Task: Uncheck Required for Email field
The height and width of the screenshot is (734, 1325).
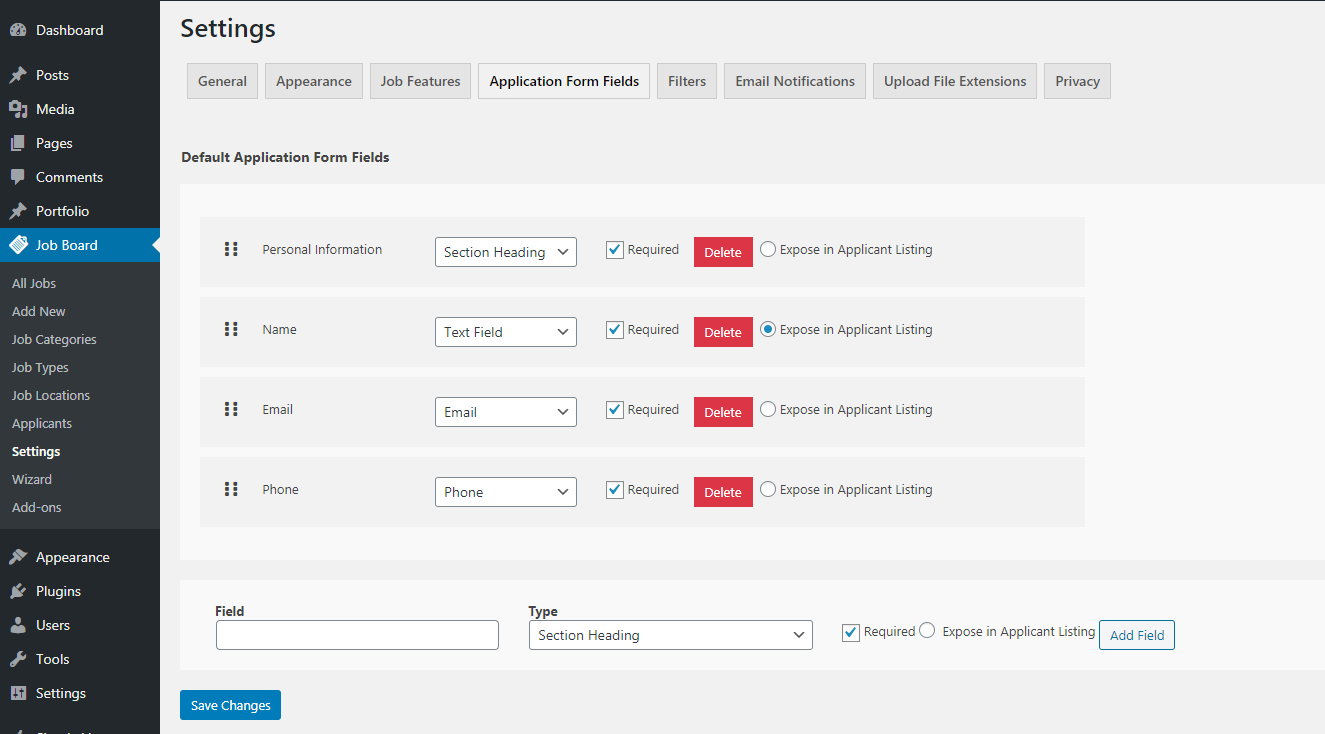Action: tap(615, 410)
